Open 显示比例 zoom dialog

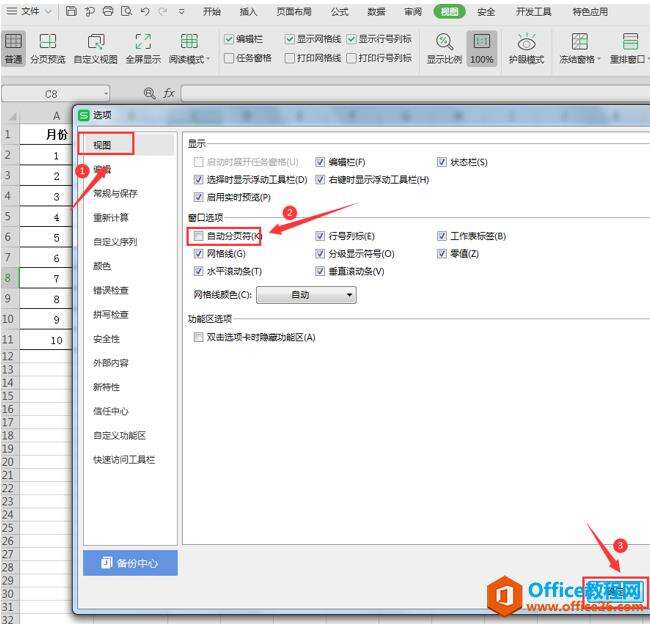pos(444,49)
